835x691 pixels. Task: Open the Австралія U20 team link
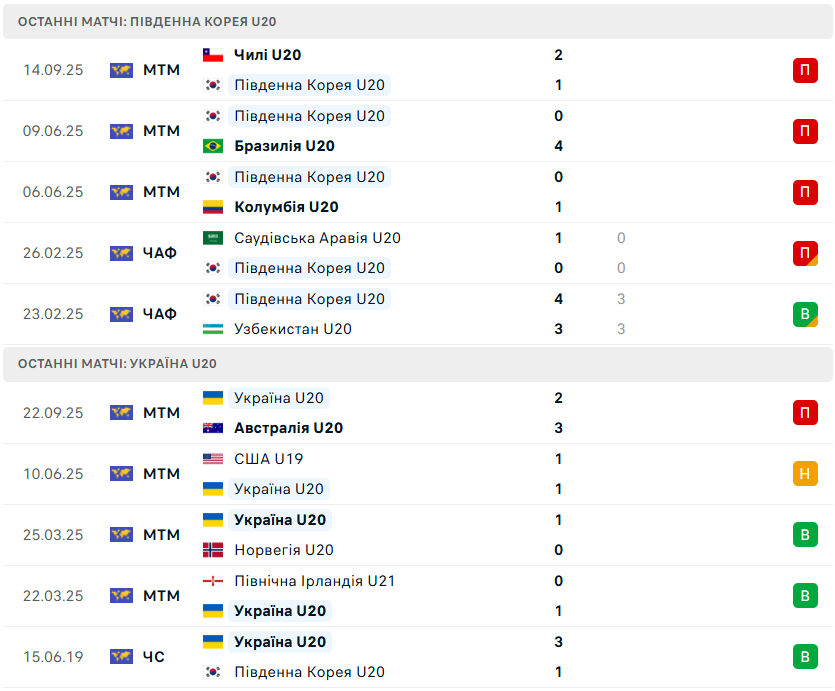pyautogui.click(x=288, y=428)
